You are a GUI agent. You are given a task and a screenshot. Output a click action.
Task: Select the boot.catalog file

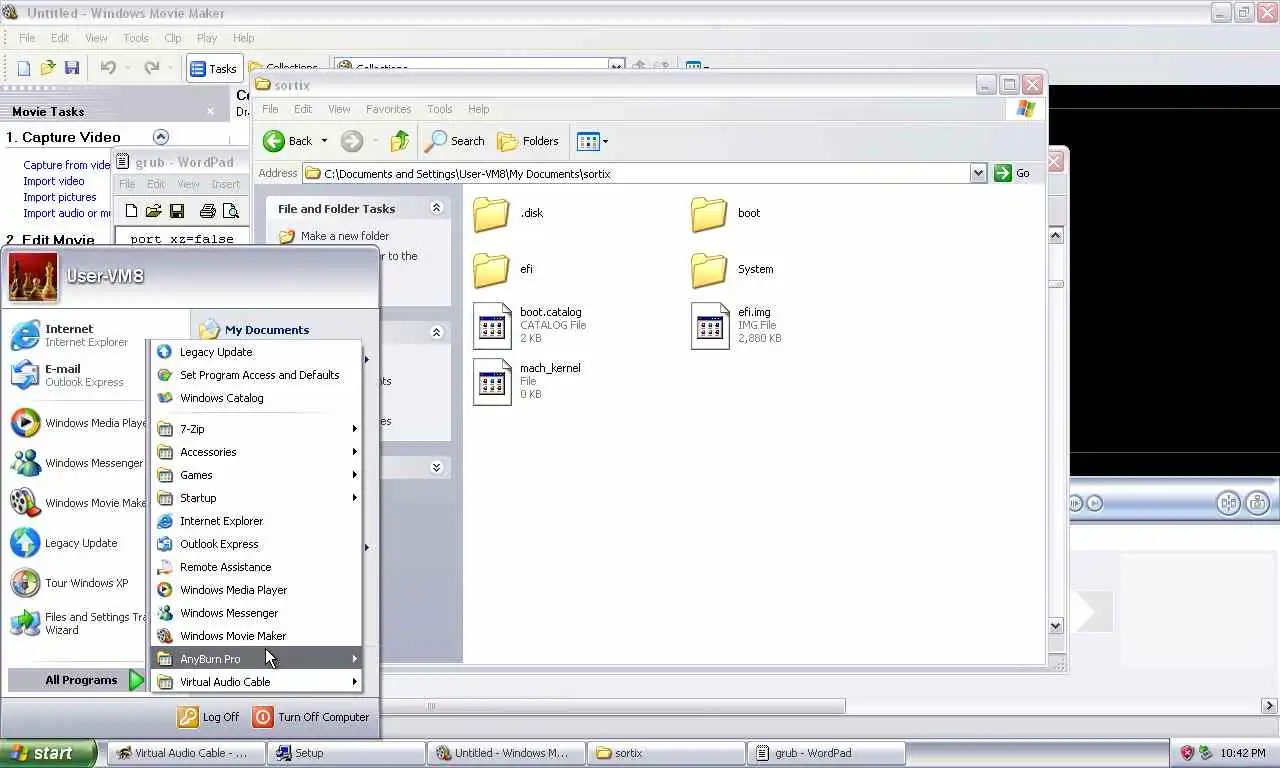[x=528, y=325]
